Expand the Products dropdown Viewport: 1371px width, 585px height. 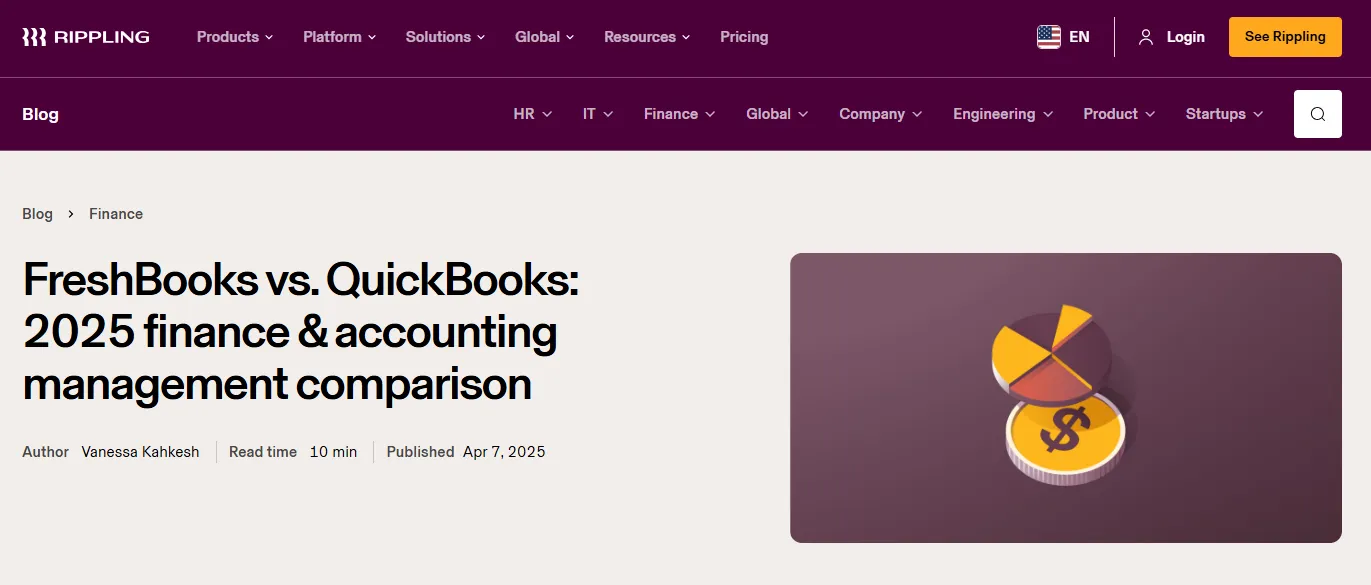pos(235,37)
